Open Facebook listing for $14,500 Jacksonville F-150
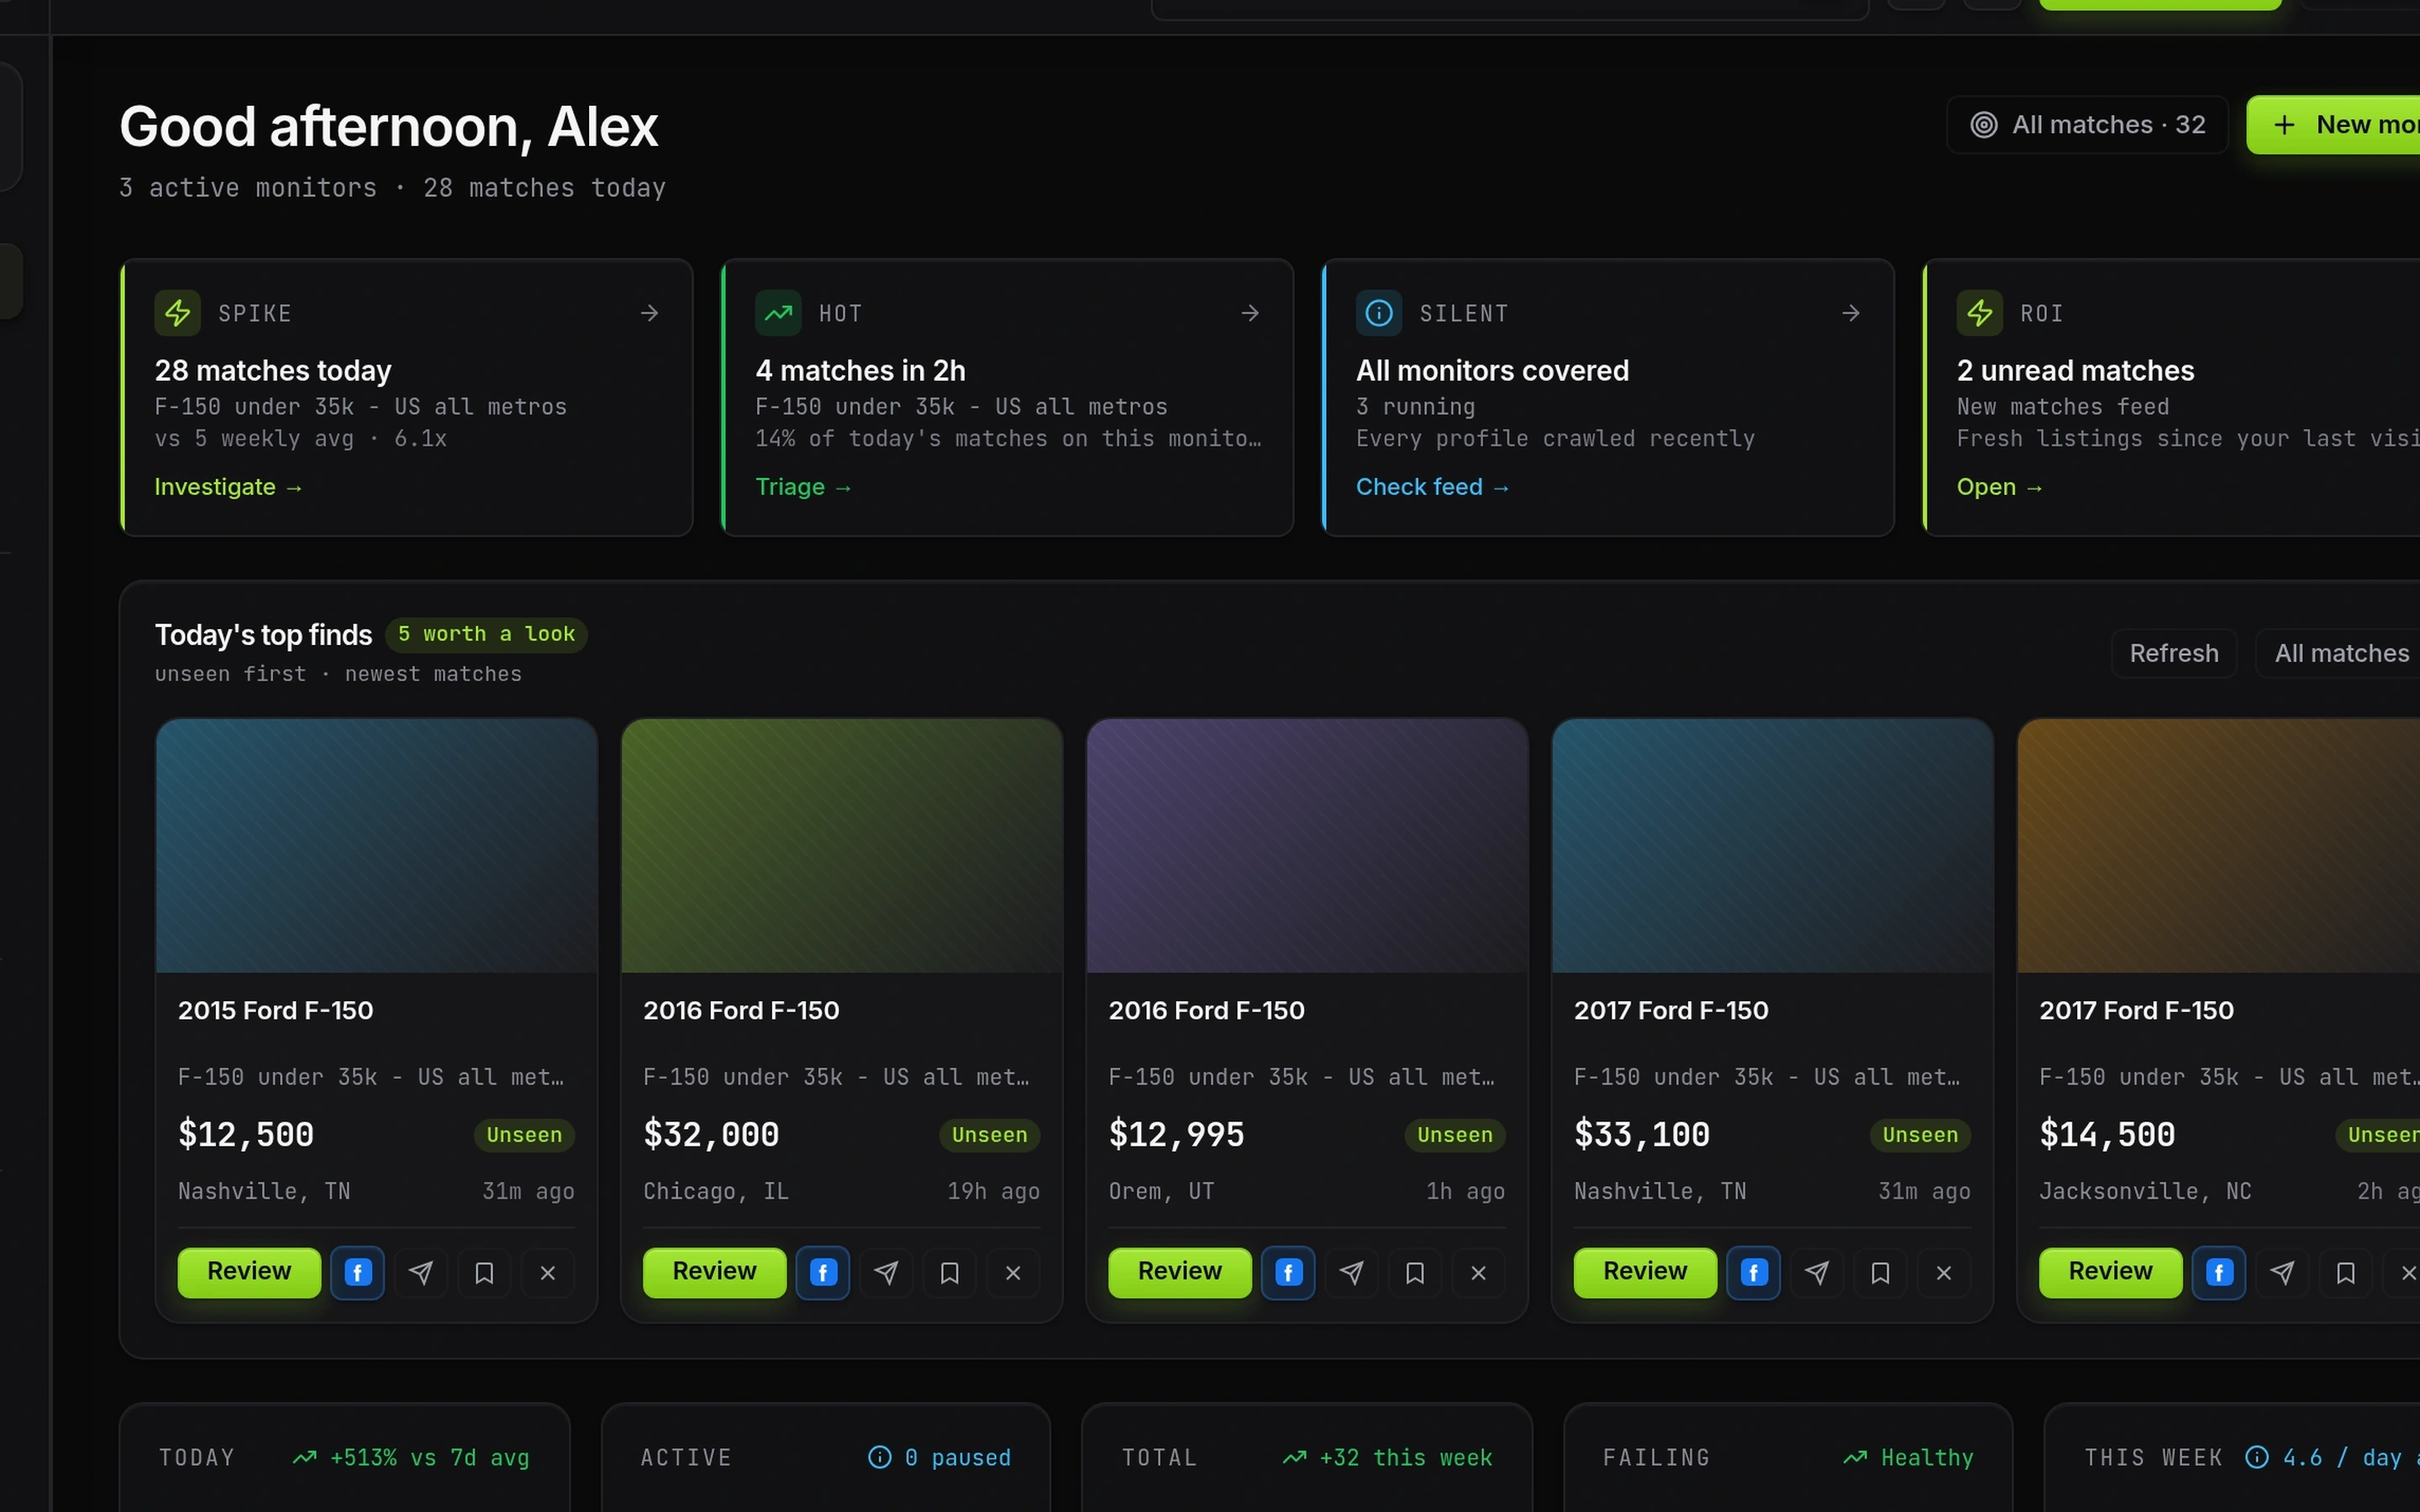 [2219, 1272]
